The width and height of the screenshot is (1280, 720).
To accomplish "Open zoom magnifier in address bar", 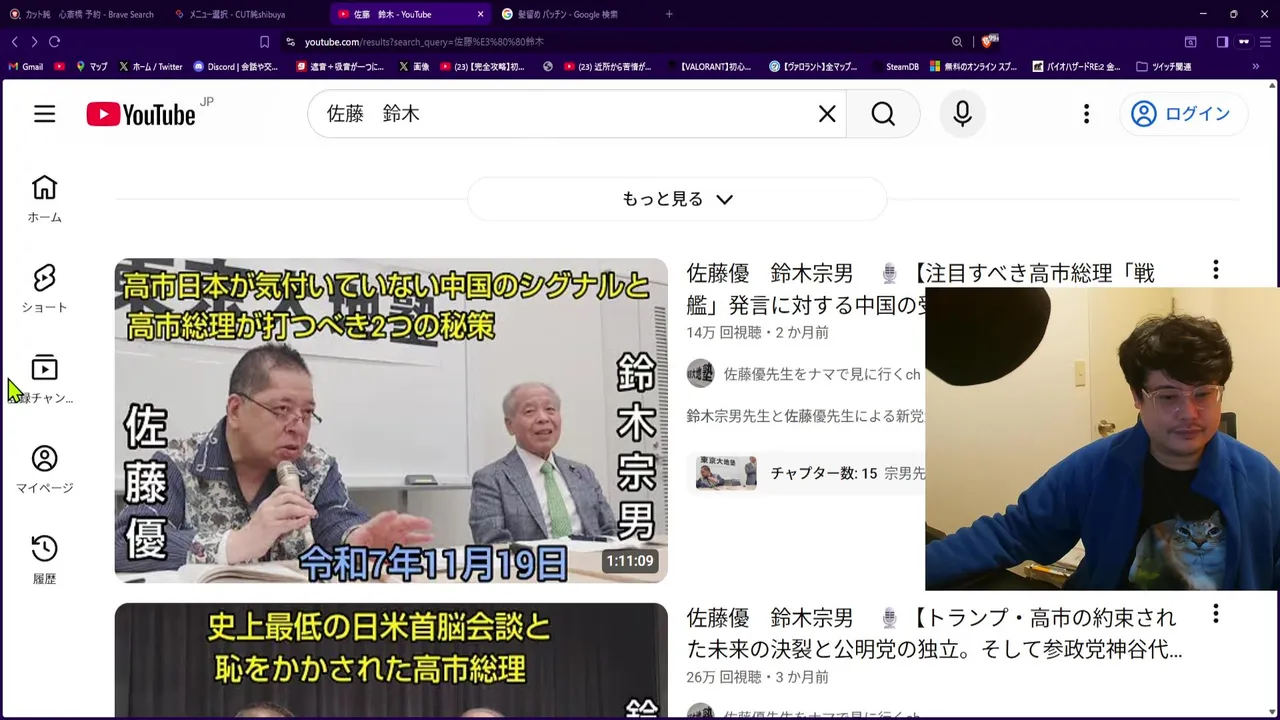I will pos(957,42).
